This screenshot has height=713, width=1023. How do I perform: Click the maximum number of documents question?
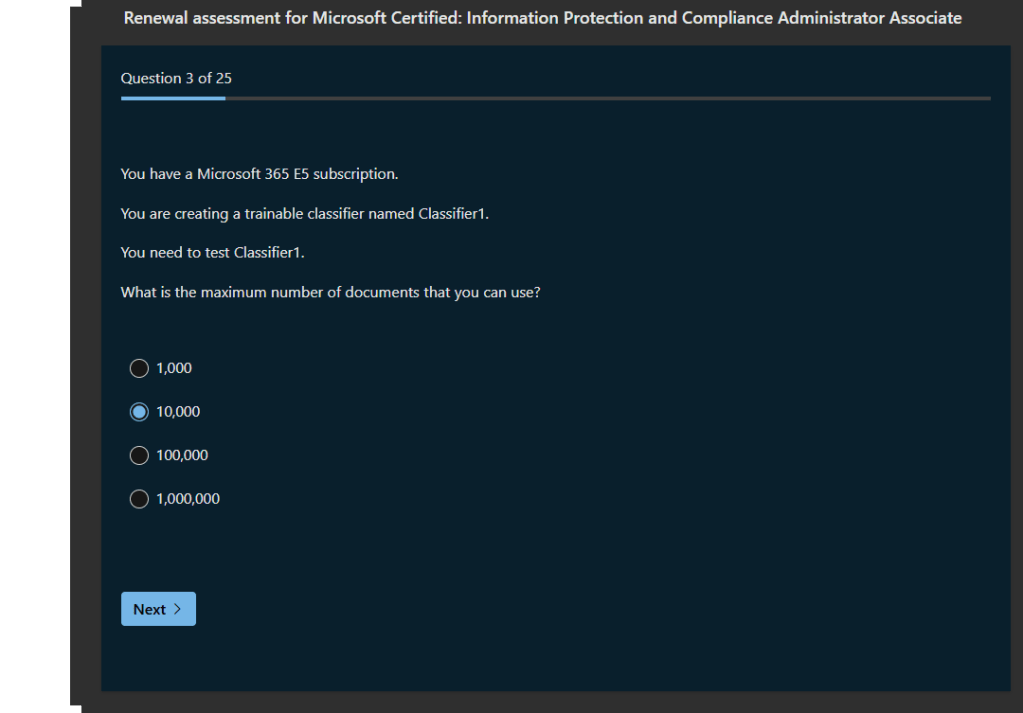click(330, 293)
